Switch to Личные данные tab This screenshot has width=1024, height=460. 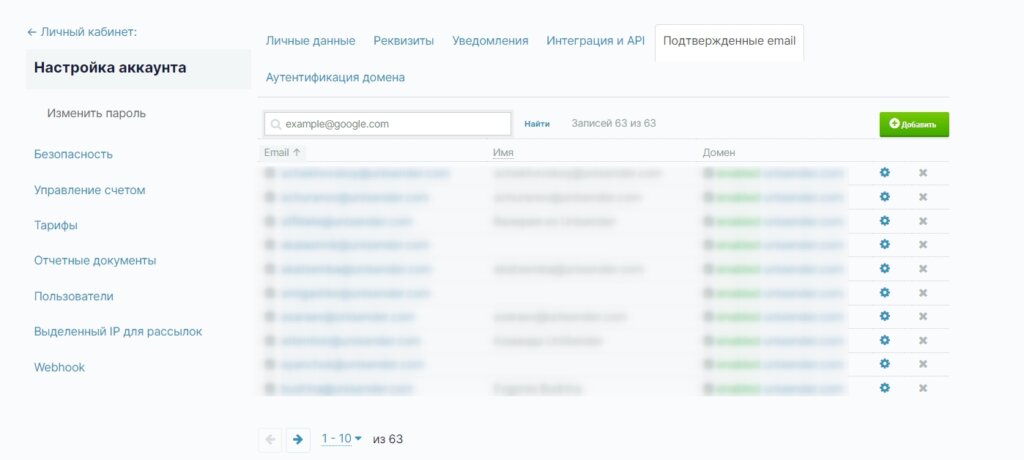pyautogui.click(x=310, y=41)
